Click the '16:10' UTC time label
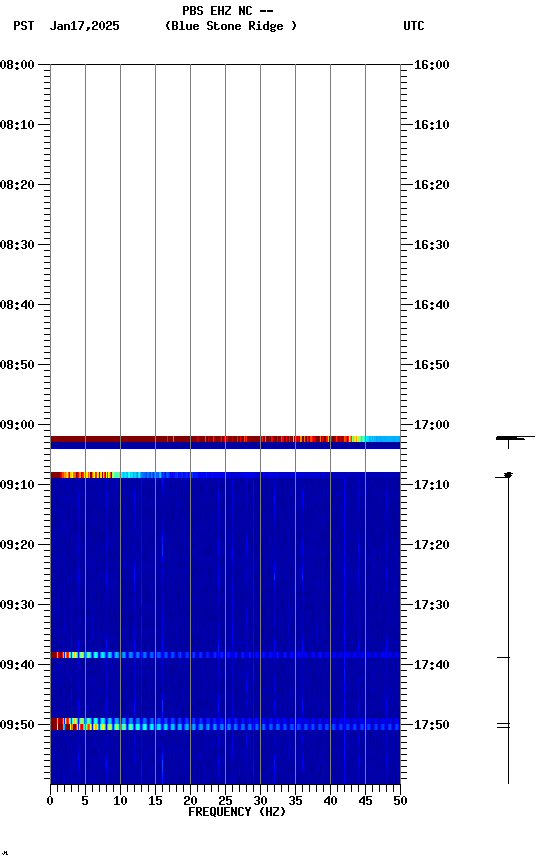The height and width of the screenshot is (864, 552). pos(432,125)
